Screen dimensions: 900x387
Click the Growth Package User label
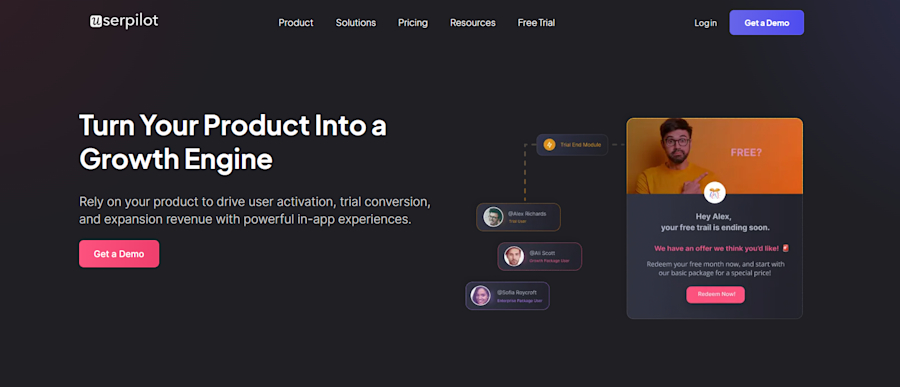click(x=549, y=261)
